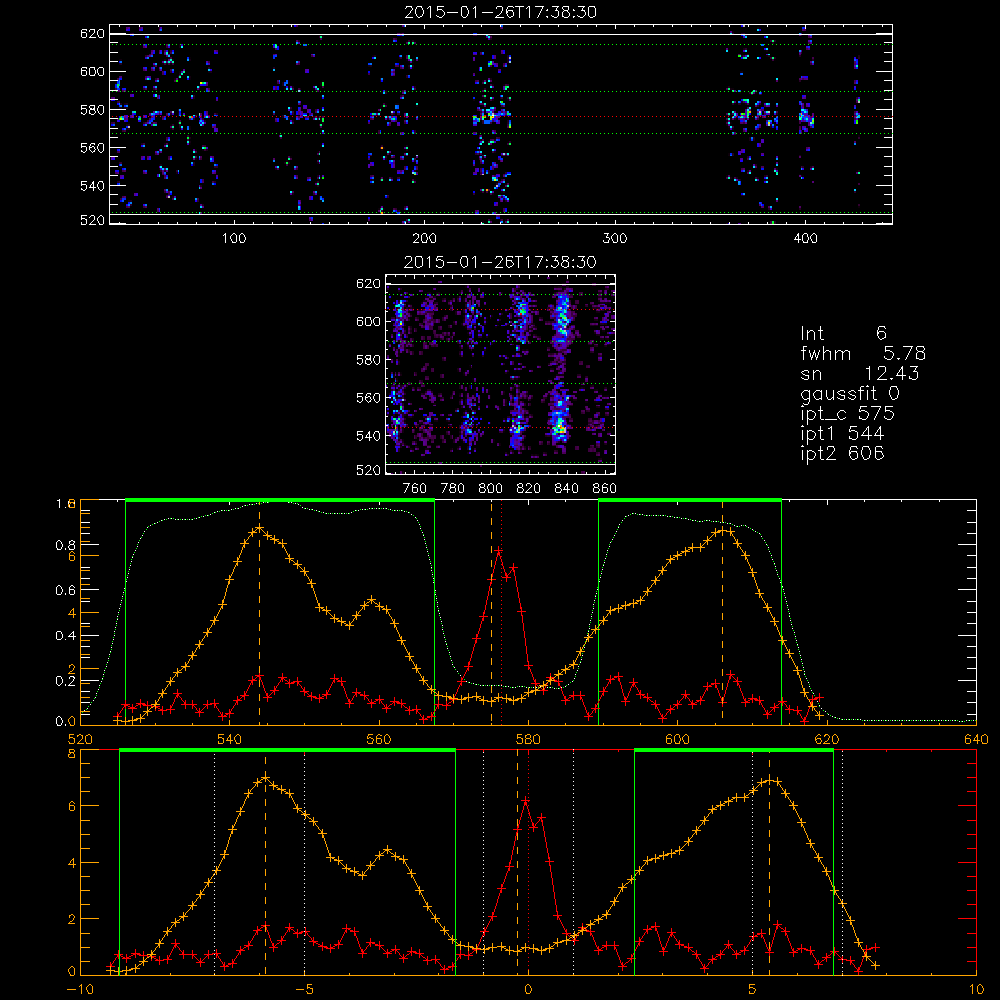Click x-axis label 640 on profile plot

(x=976, y=739)
